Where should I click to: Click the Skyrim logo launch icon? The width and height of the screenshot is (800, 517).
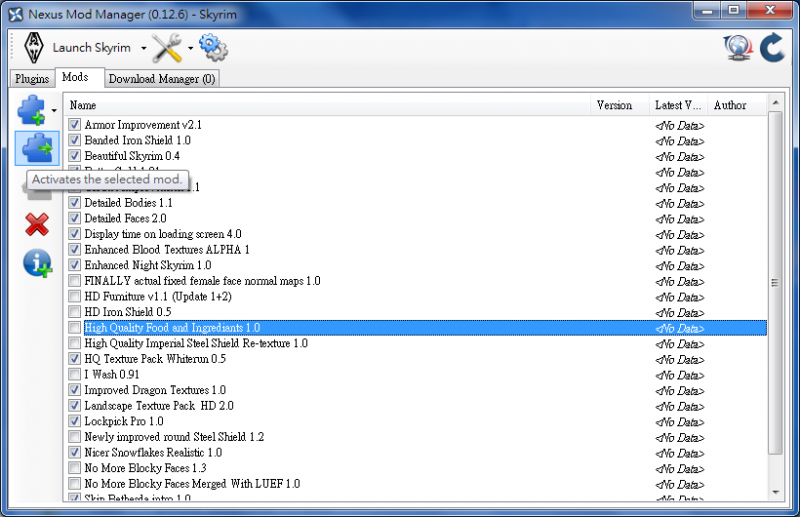34,47
